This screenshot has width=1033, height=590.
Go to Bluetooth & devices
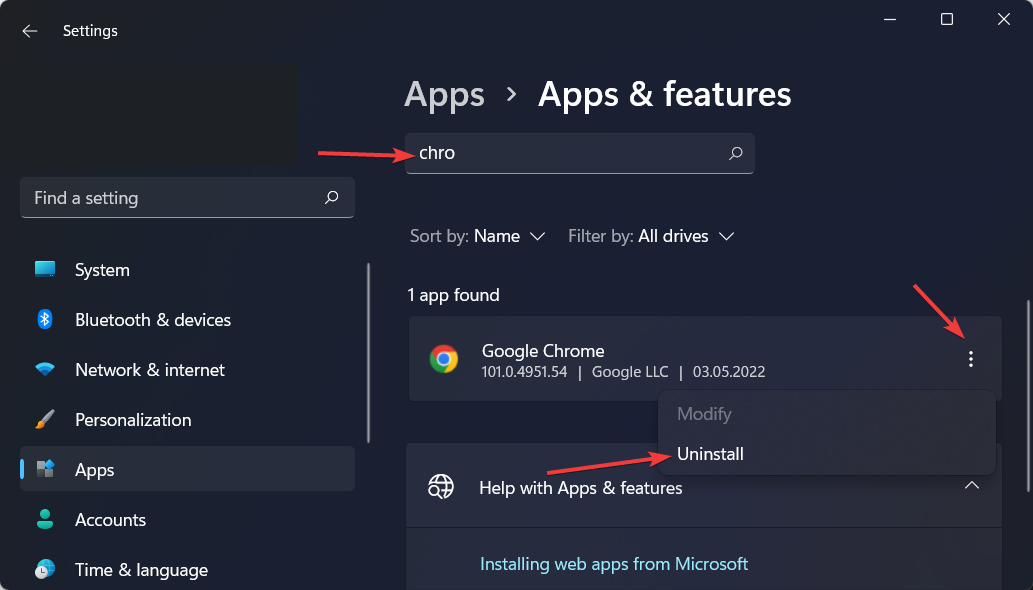pyautogui.click(x=152, y=320)
